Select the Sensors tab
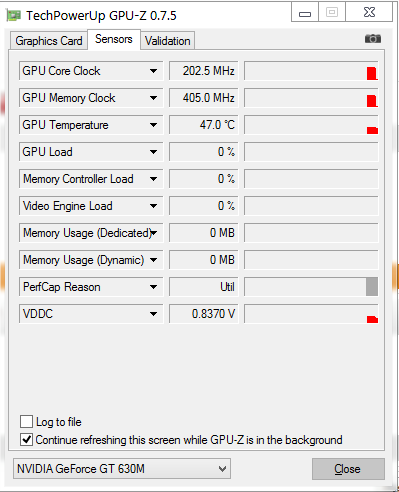This screenshot has width=399, height=492. [x=114, y=39]
